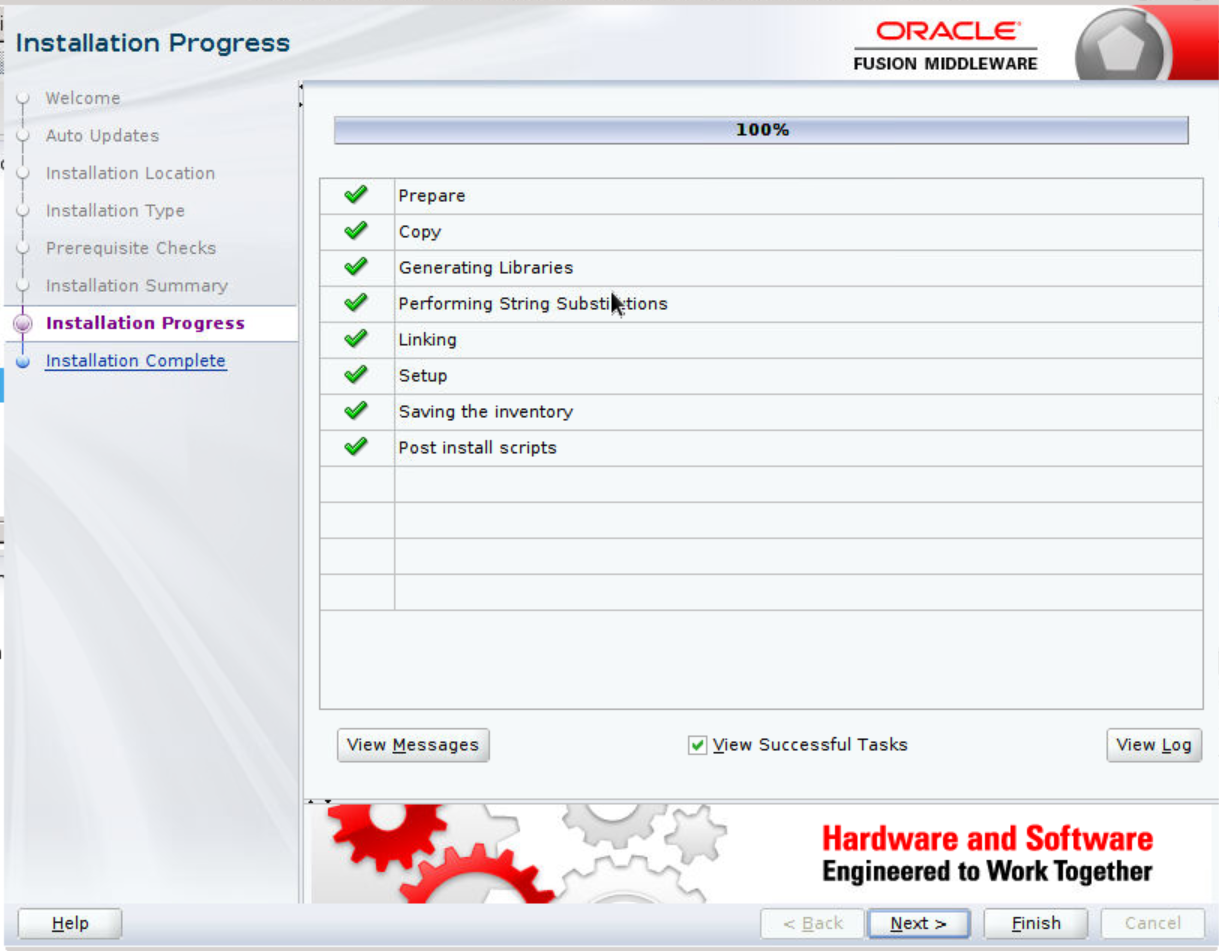Screen dimensions: 1219x951
Task: Select the Welcome step in navigation
Action: (x=83, y=98)
